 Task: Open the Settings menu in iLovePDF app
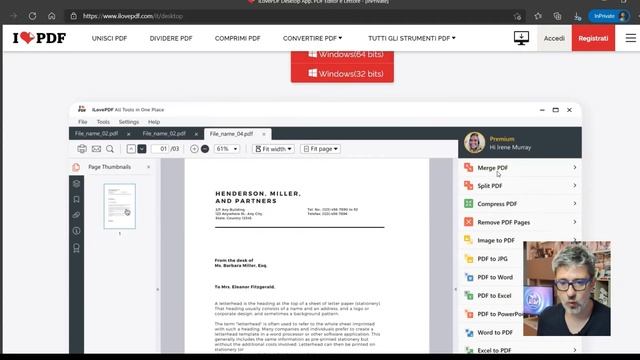pos(129,122)
